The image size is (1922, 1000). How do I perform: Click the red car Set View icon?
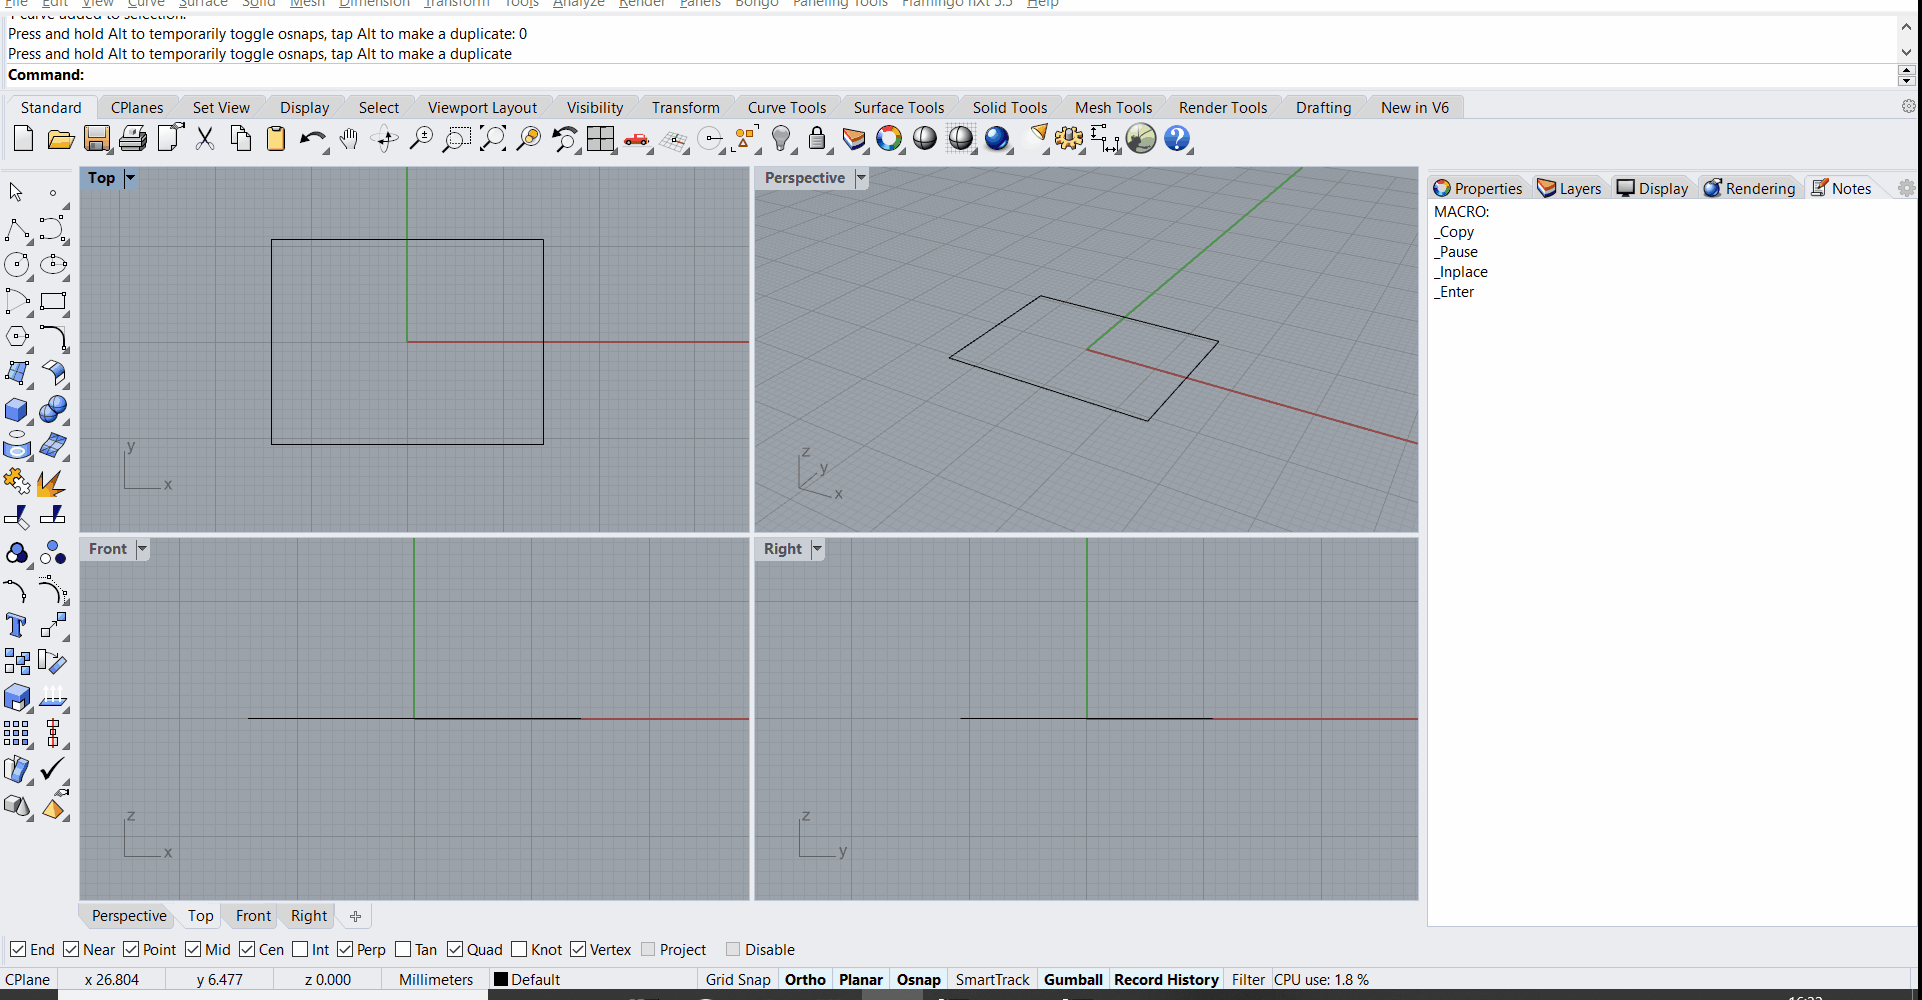coord(637,139)
